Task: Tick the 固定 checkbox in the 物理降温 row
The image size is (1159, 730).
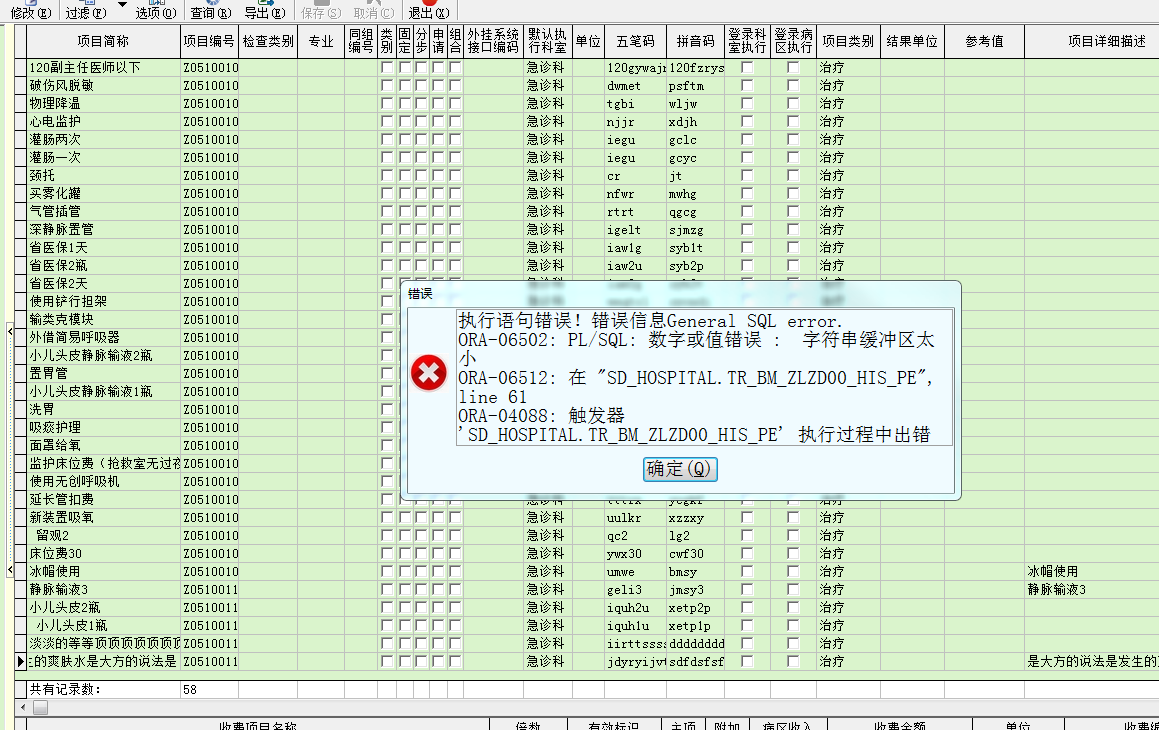Action: [404, 103]
